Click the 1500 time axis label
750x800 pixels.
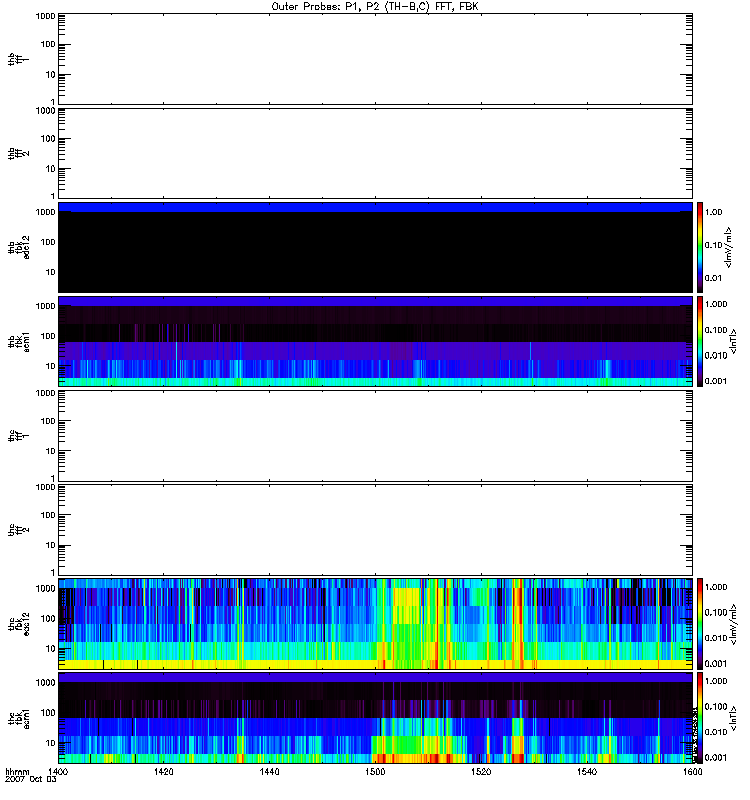[375, 773]
